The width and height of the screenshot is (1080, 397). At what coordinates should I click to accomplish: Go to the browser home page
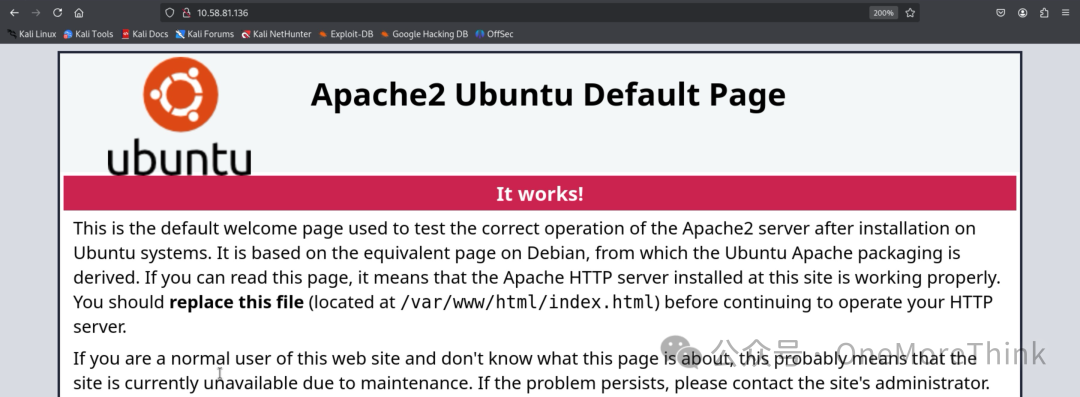click(x=79, y=12)
